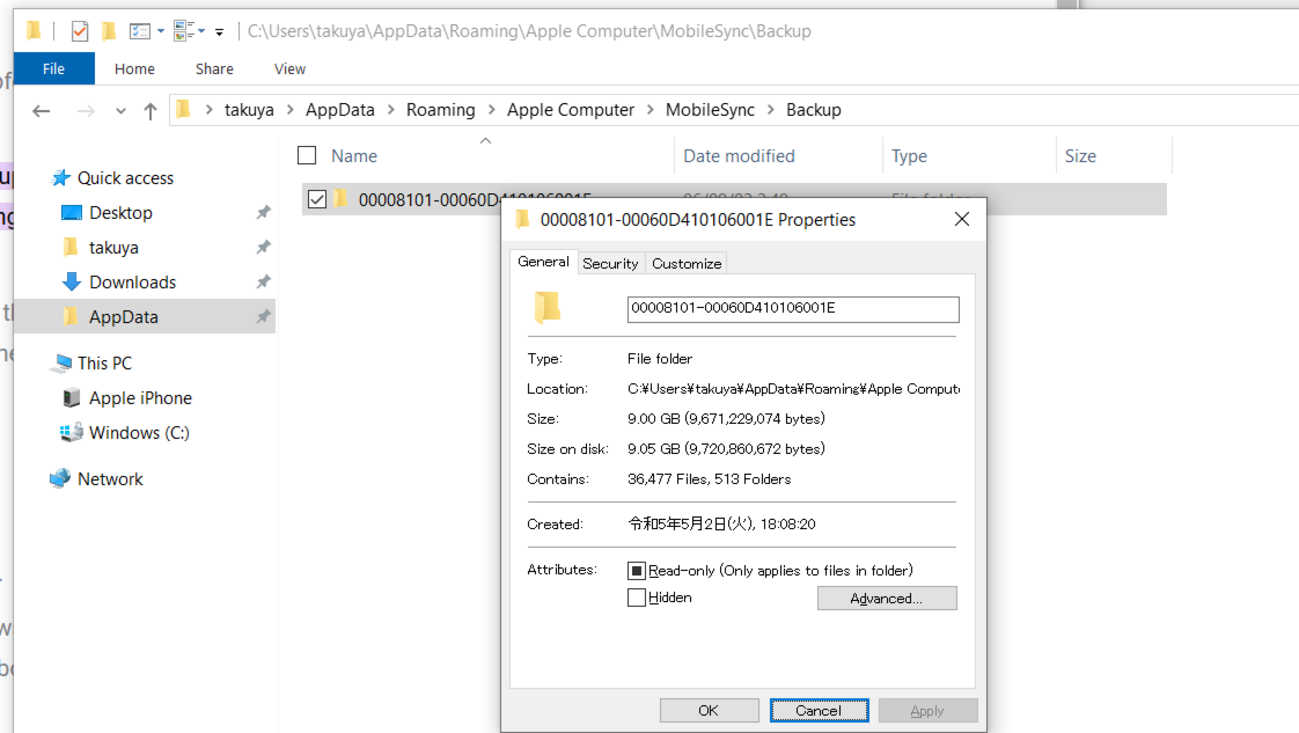Click the New folder icon in quick access toolbar
Image resolution: width=1299 pixels, height=733 pixels.
[x=109, y=31]
